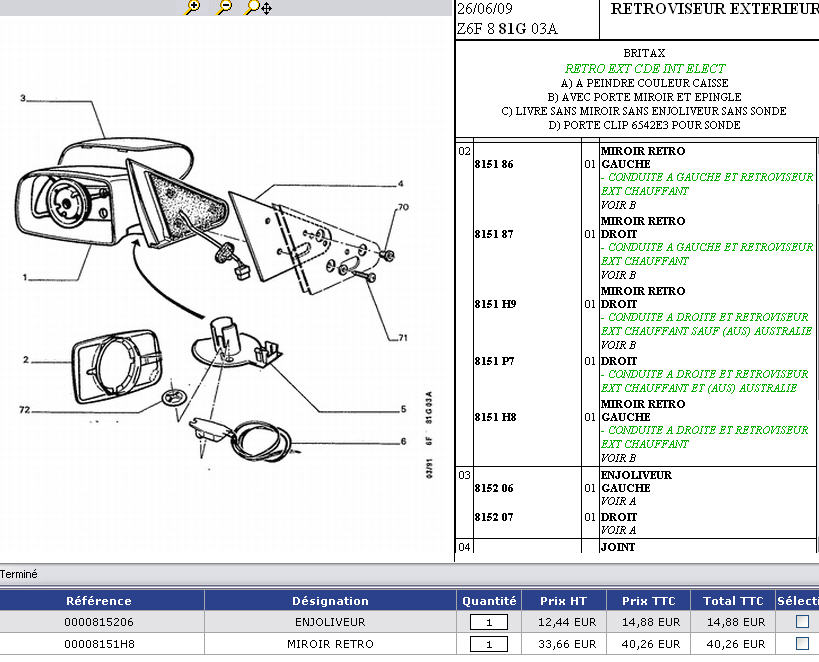Sort by the Référence column header
819x662 pixels.
(x=99, y=601)
